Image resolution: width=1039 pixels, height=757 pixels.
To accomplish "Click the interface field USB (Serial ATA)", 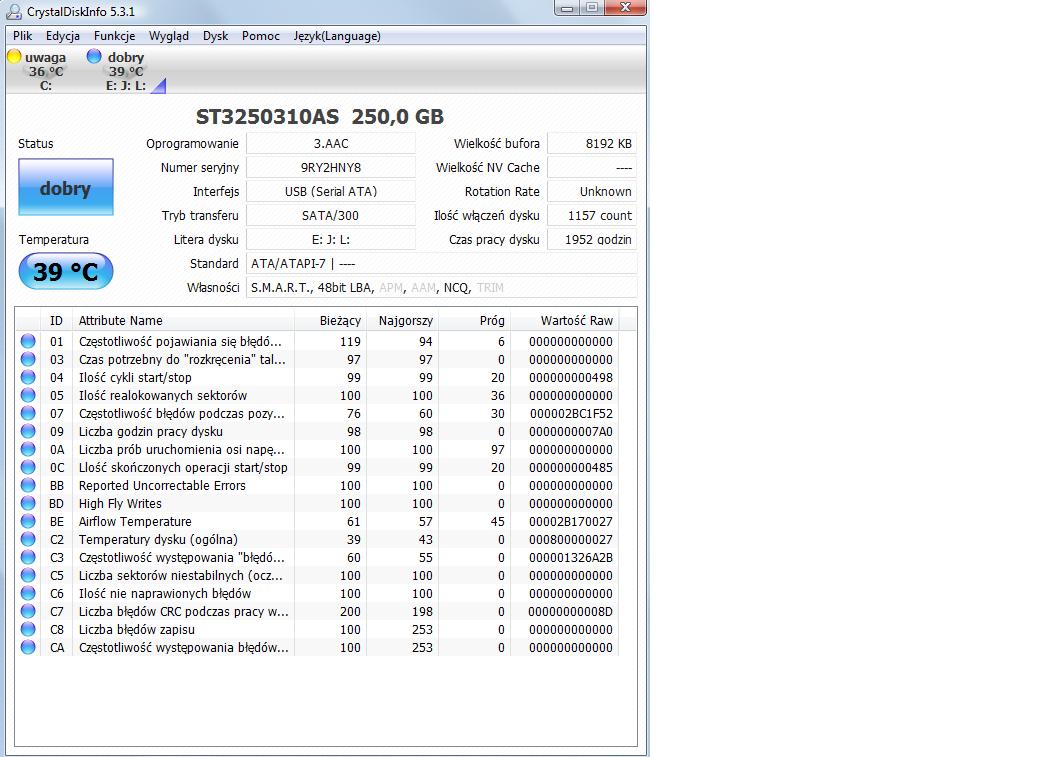I will click(331, 192).
